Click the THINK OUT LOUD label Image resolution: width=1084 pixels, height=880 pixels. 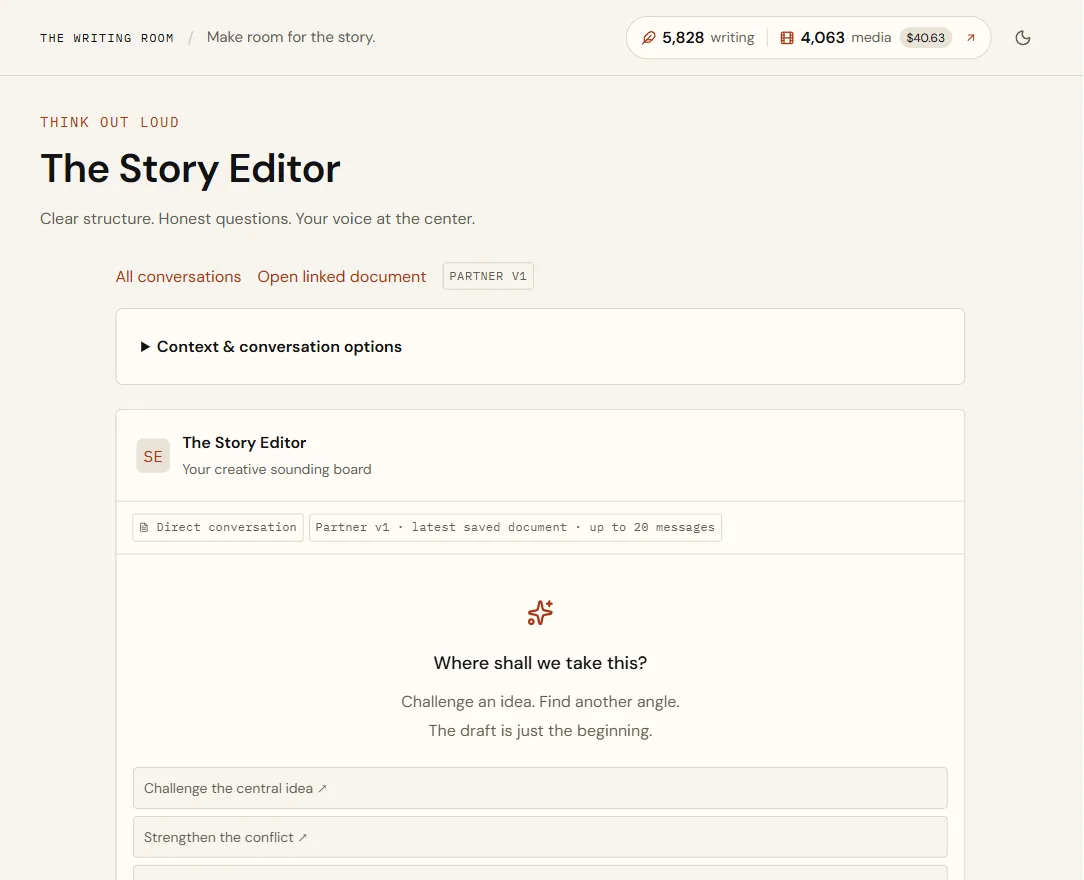[109, 122]
